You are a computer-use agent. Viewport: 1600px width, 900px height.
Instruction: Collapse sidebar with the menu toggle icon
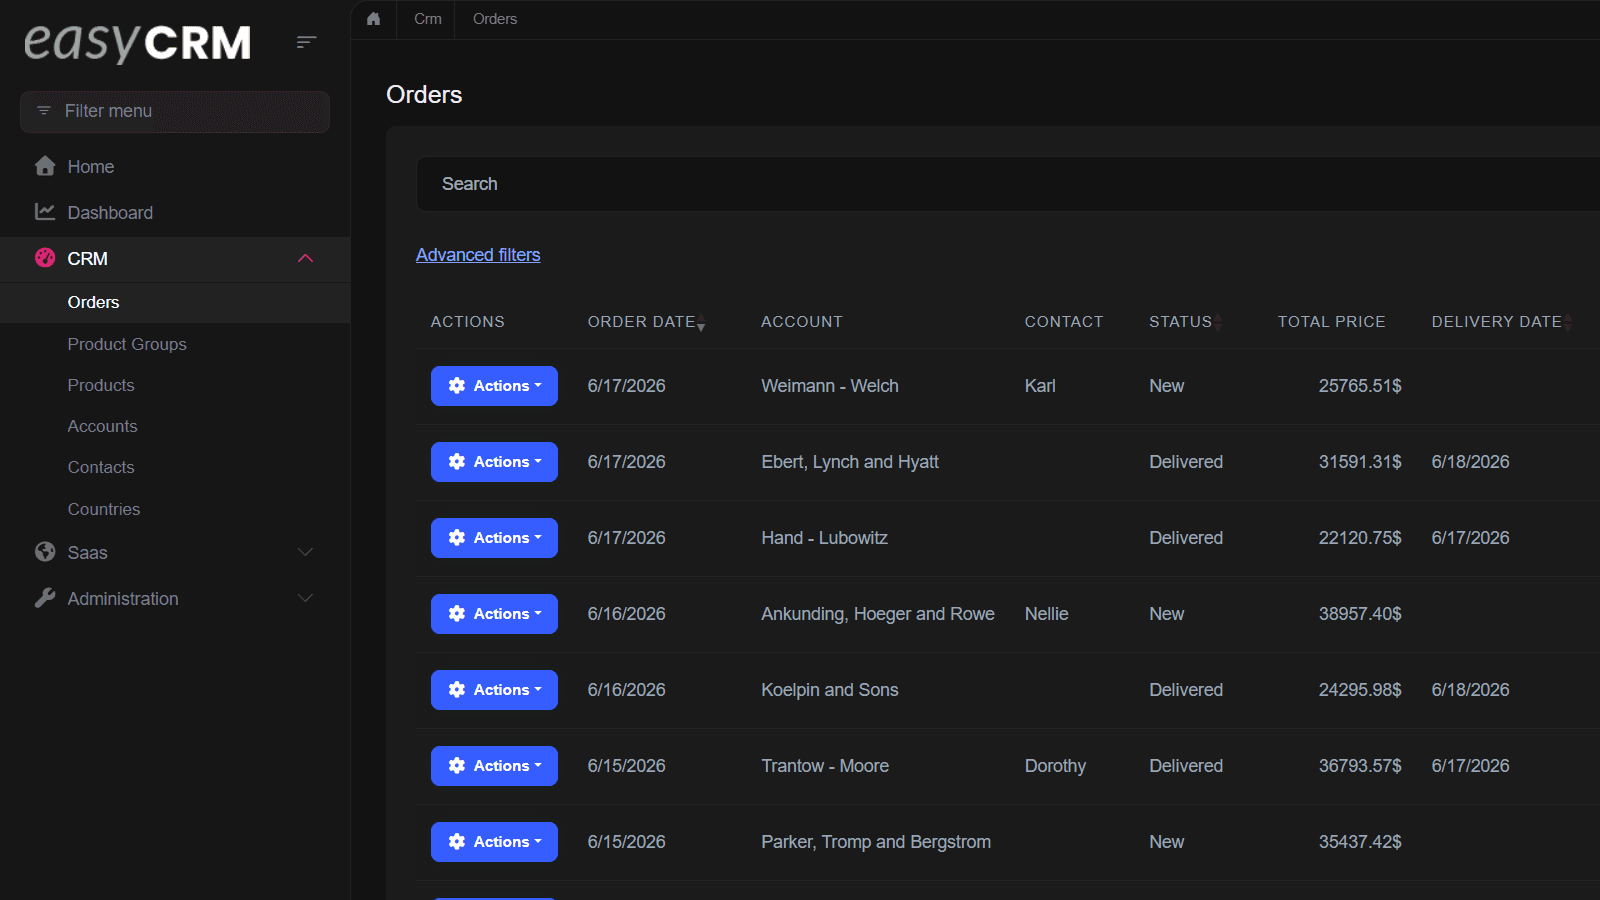[306, 42]
